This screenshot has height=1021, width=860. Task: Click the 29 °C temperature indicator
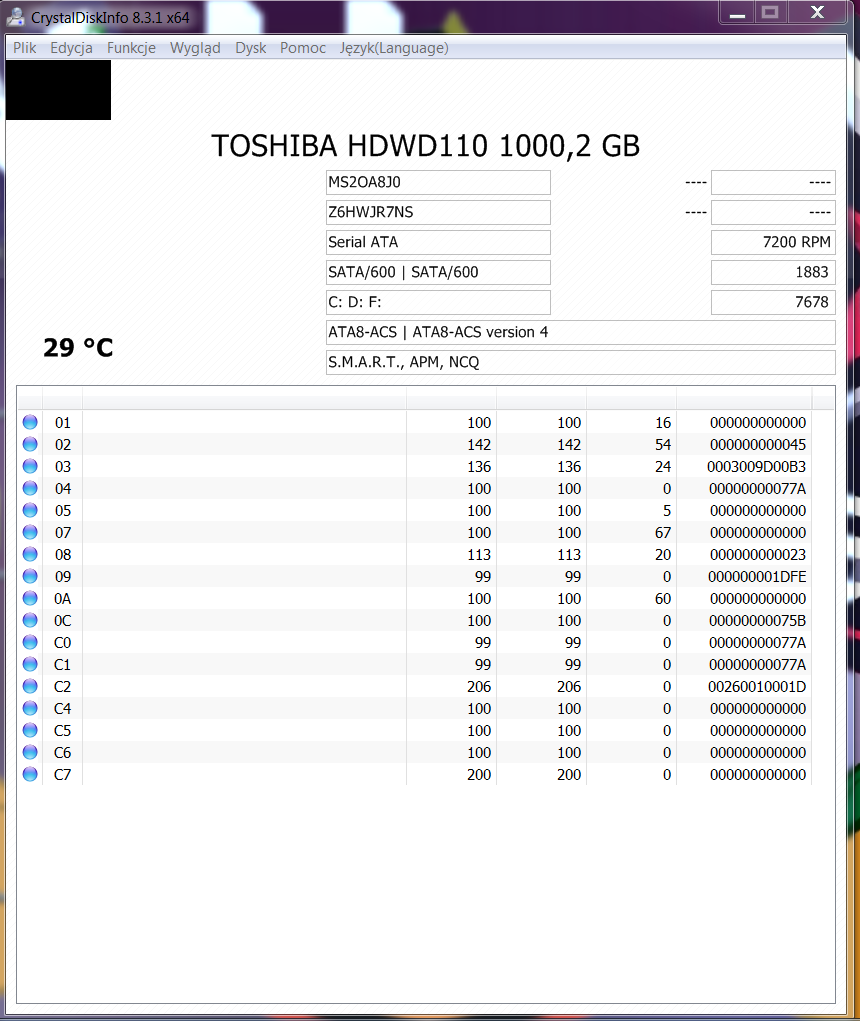pos(78,348)
